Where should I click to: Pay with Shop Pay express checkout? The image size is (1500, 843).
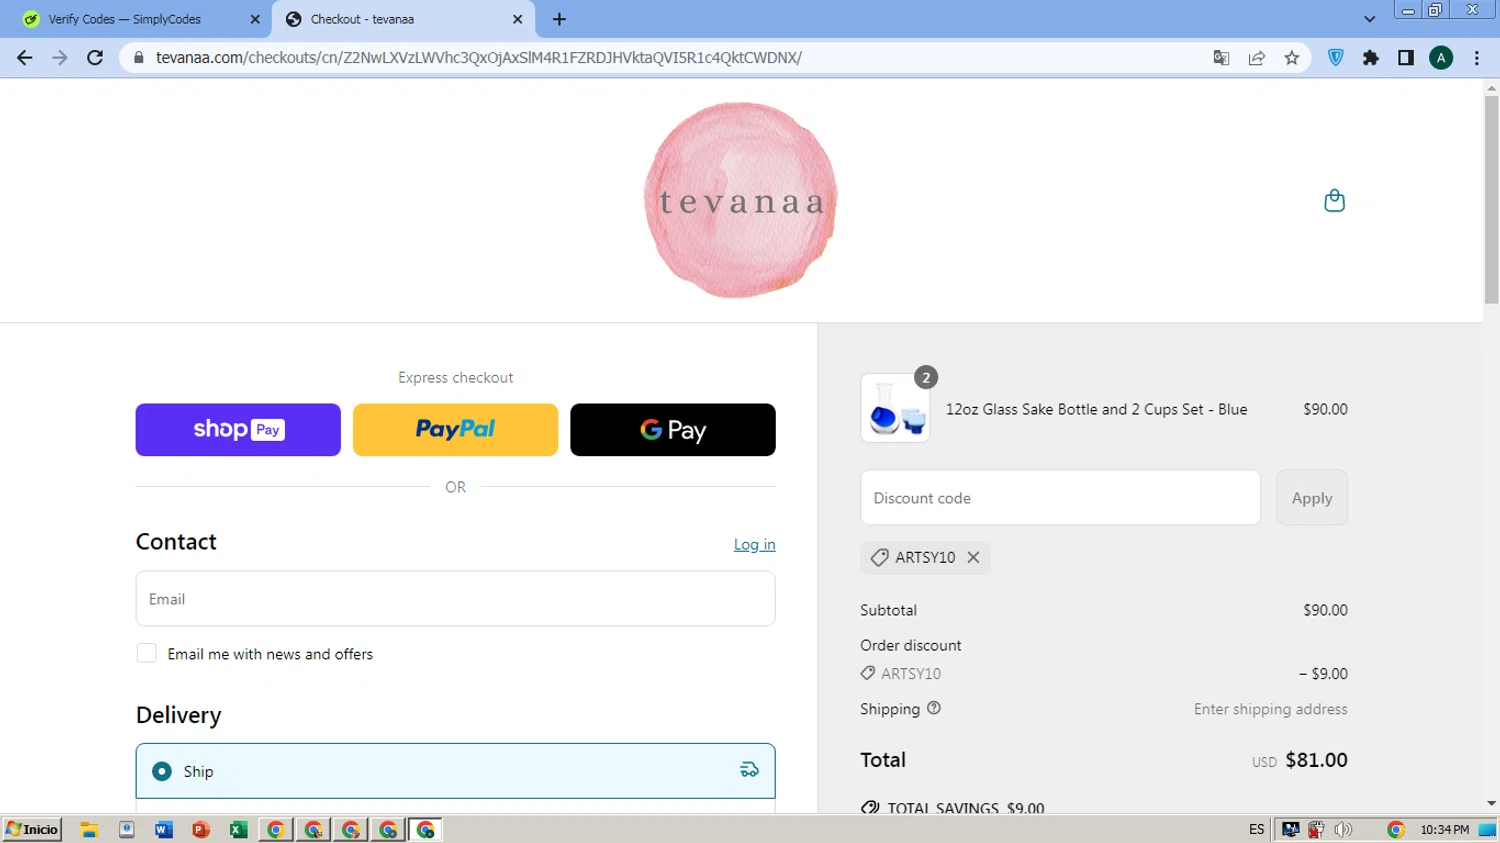238,430
